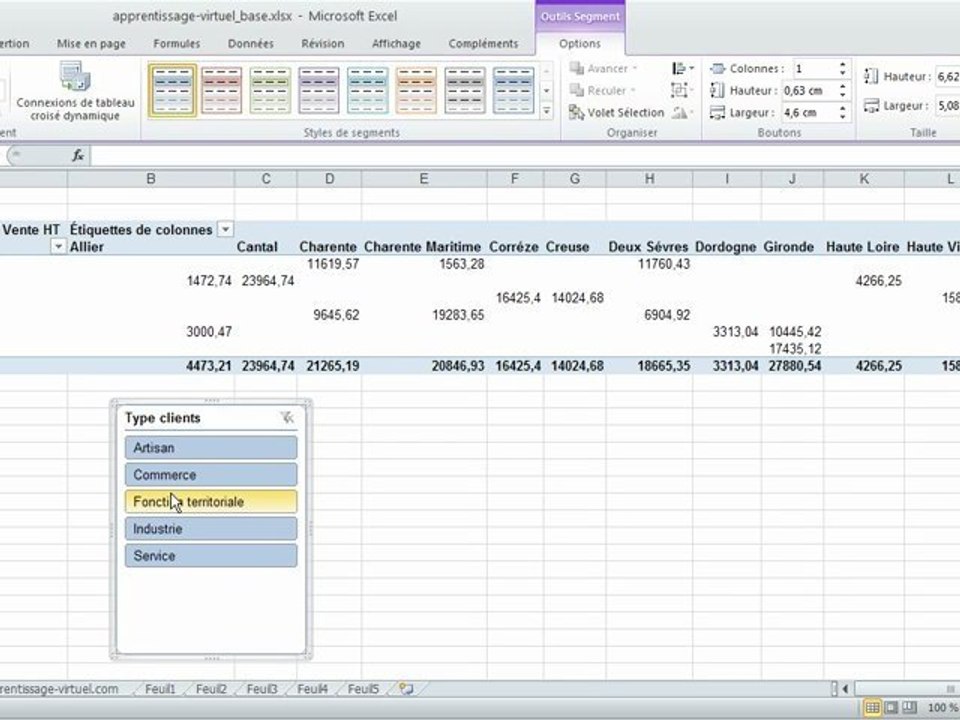The height and width of the screenshot is (720, 960).
Task: Clear the Type clients slicer filter
Action: tap(287, 418)
